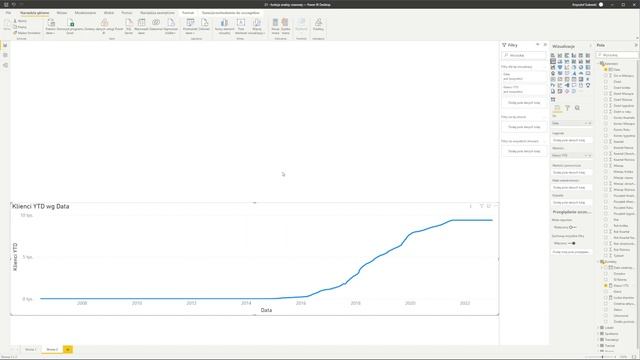This screenshot has width=640, height=360.
Task: Collapse the Wizualizacje pane with chevron
Action: [x=590, y=46]
